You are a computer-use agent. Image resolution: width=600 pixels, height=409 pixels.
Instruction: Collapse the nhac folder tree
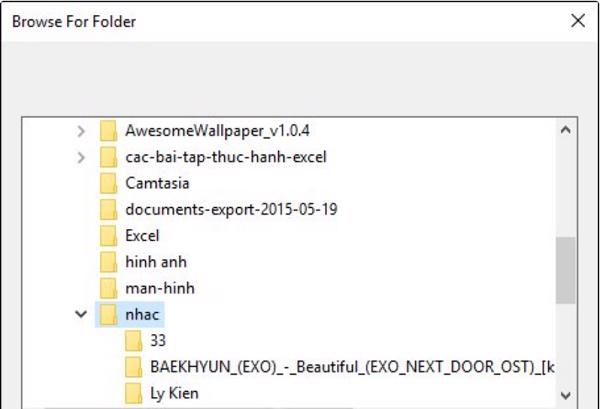81,315
